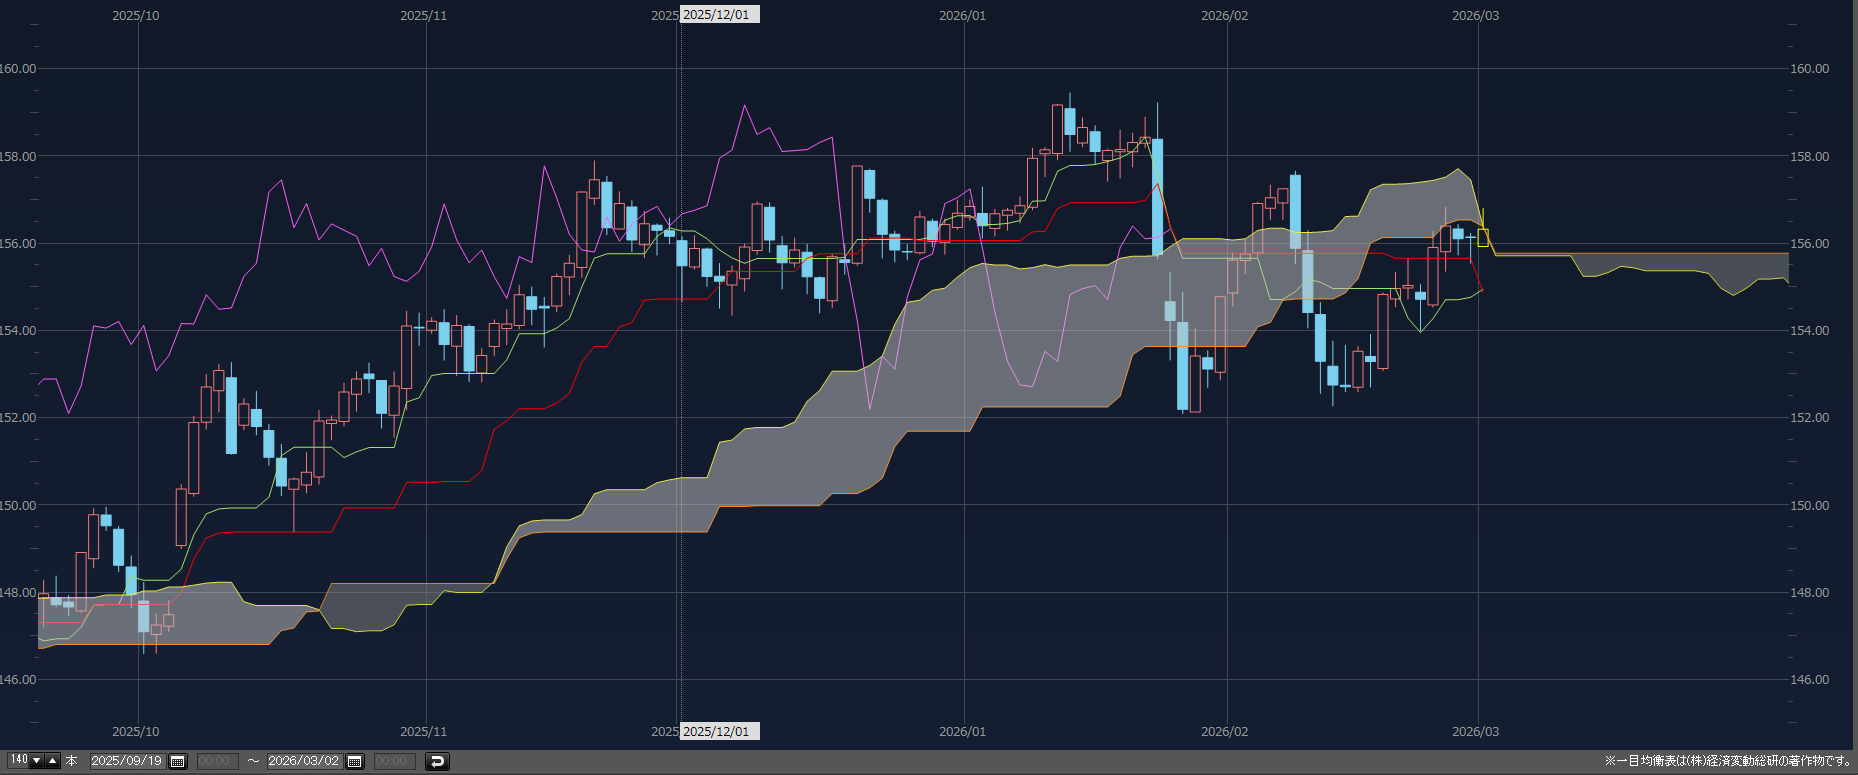This screenshot has height=775, width=1858.
Task: Click the start time 00:00 field
Action: pyautogui.click(x=215, y=761)
